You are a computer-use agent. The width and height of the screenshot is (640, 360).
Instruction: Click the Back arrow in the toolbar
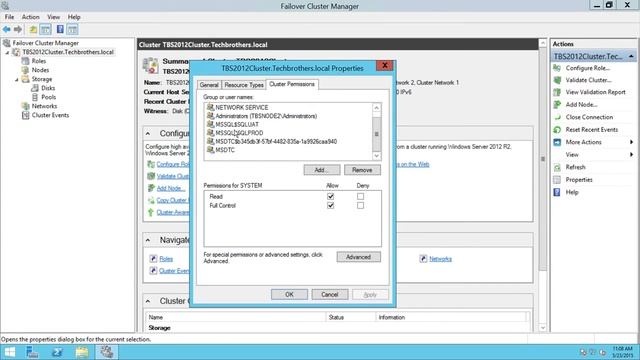[x=7, y=29]
